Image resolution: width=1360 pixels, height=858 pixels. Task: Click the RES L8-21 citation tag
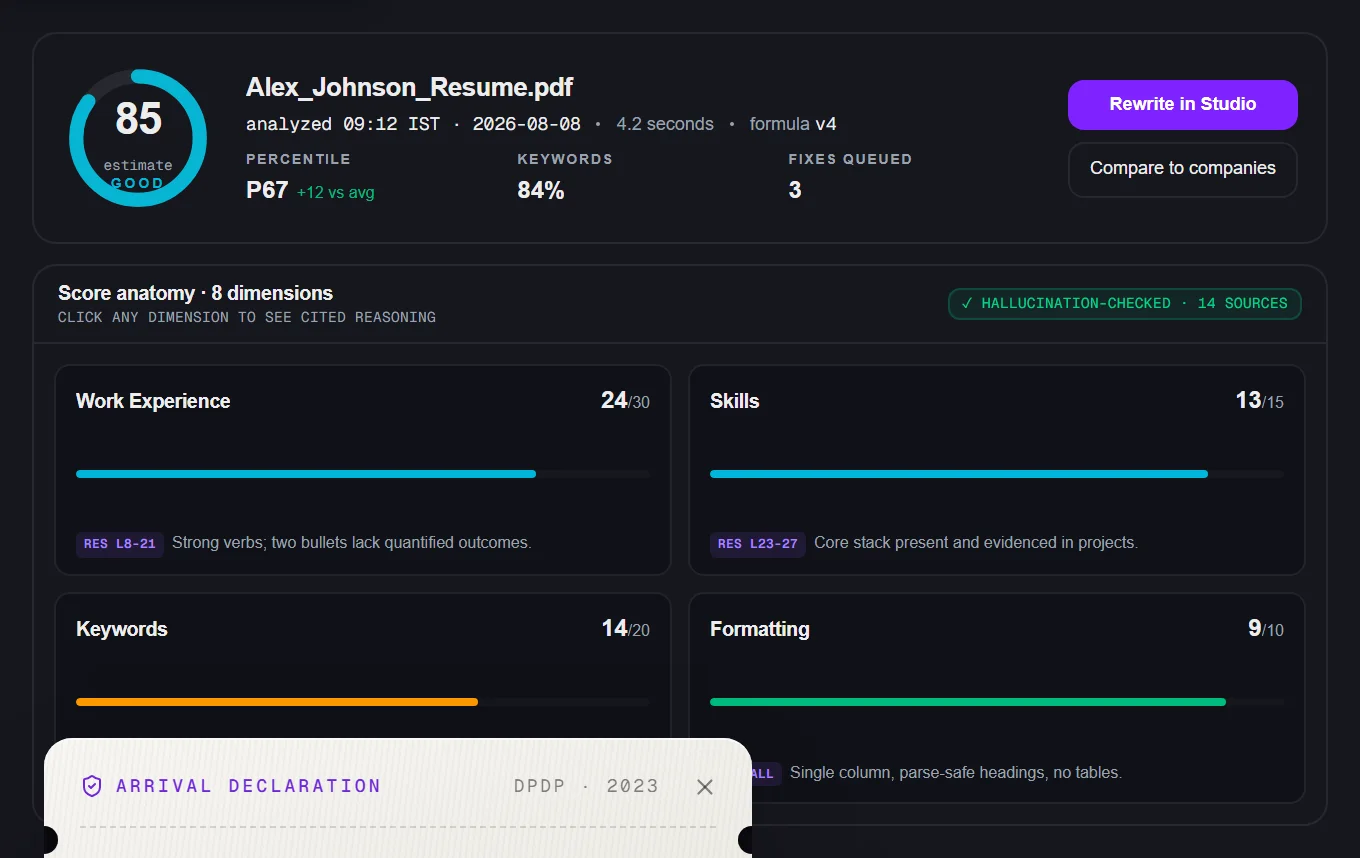click(x=120, y=544)
